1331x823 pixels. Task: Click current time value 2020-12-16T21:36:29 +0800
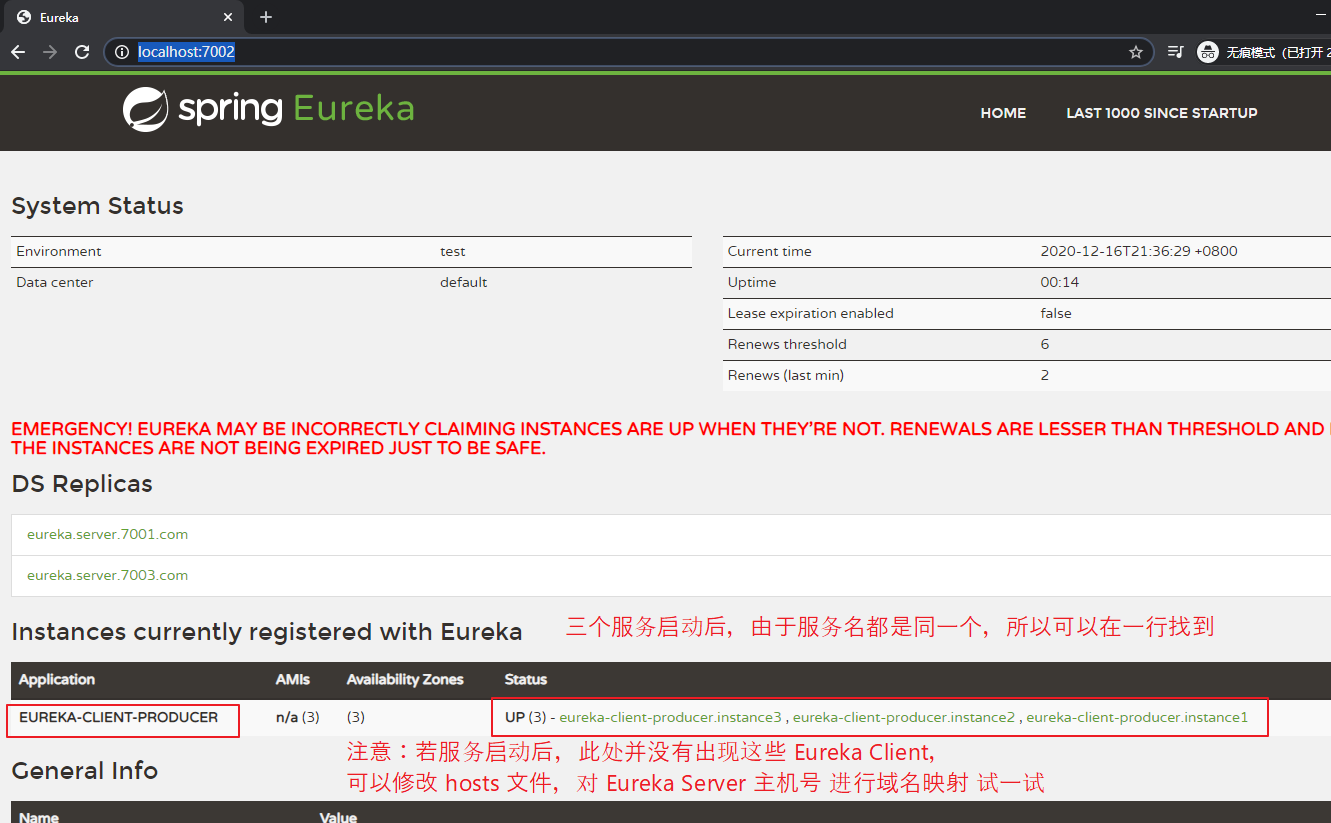point(1139,251)
